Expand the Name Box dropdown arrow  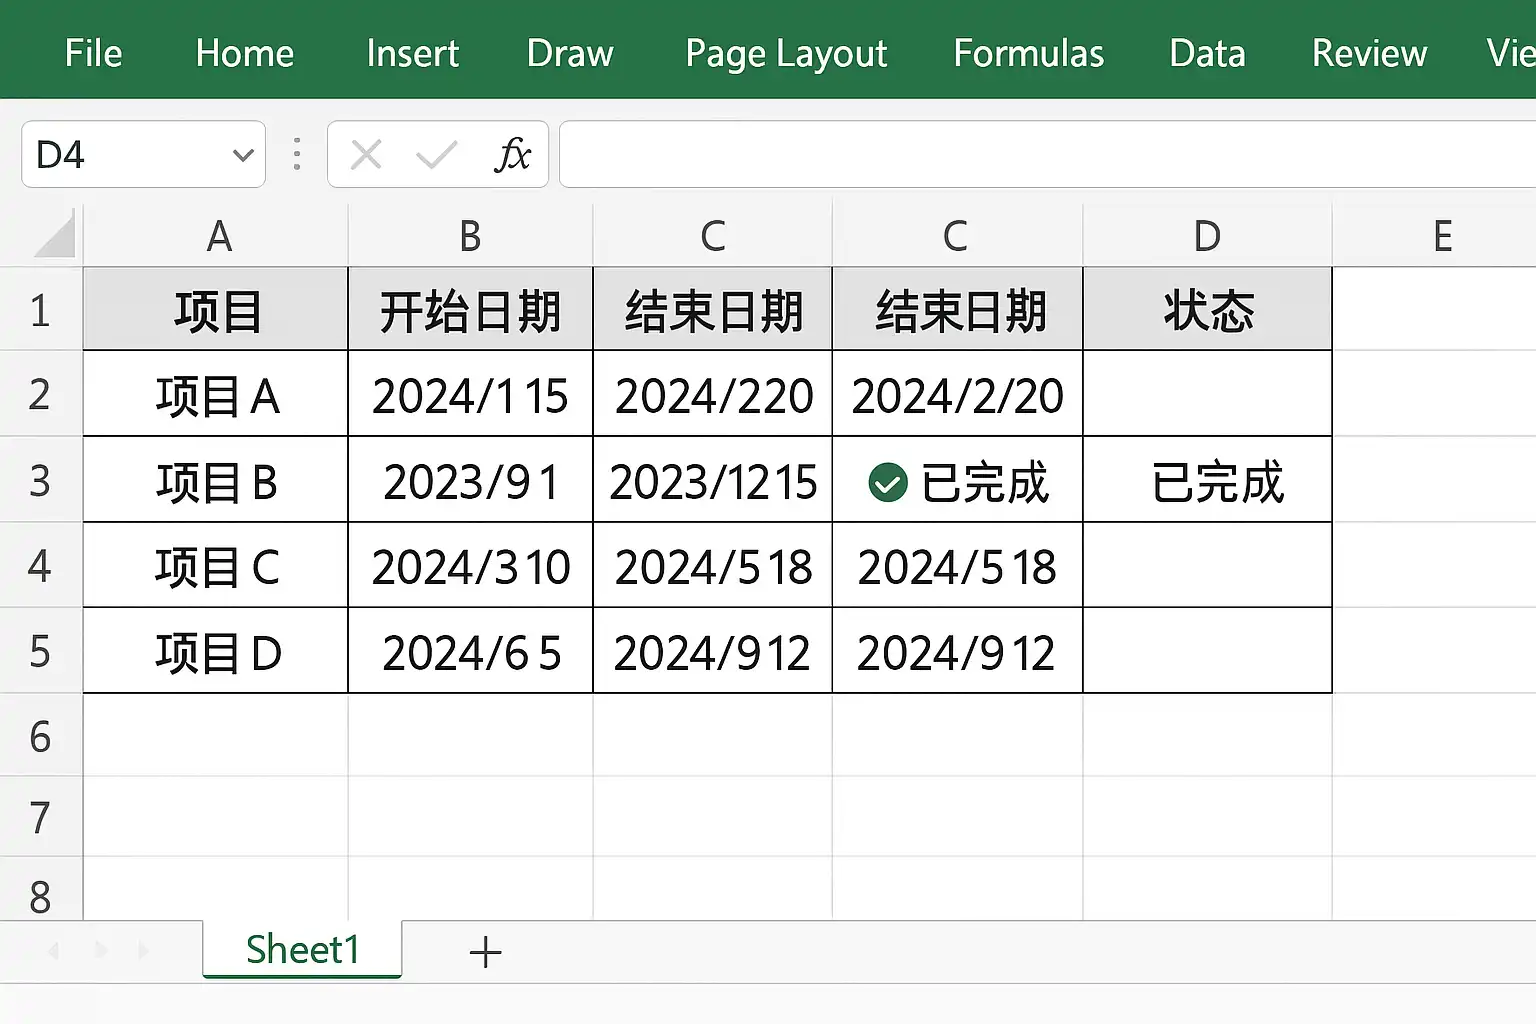[243, 155]
